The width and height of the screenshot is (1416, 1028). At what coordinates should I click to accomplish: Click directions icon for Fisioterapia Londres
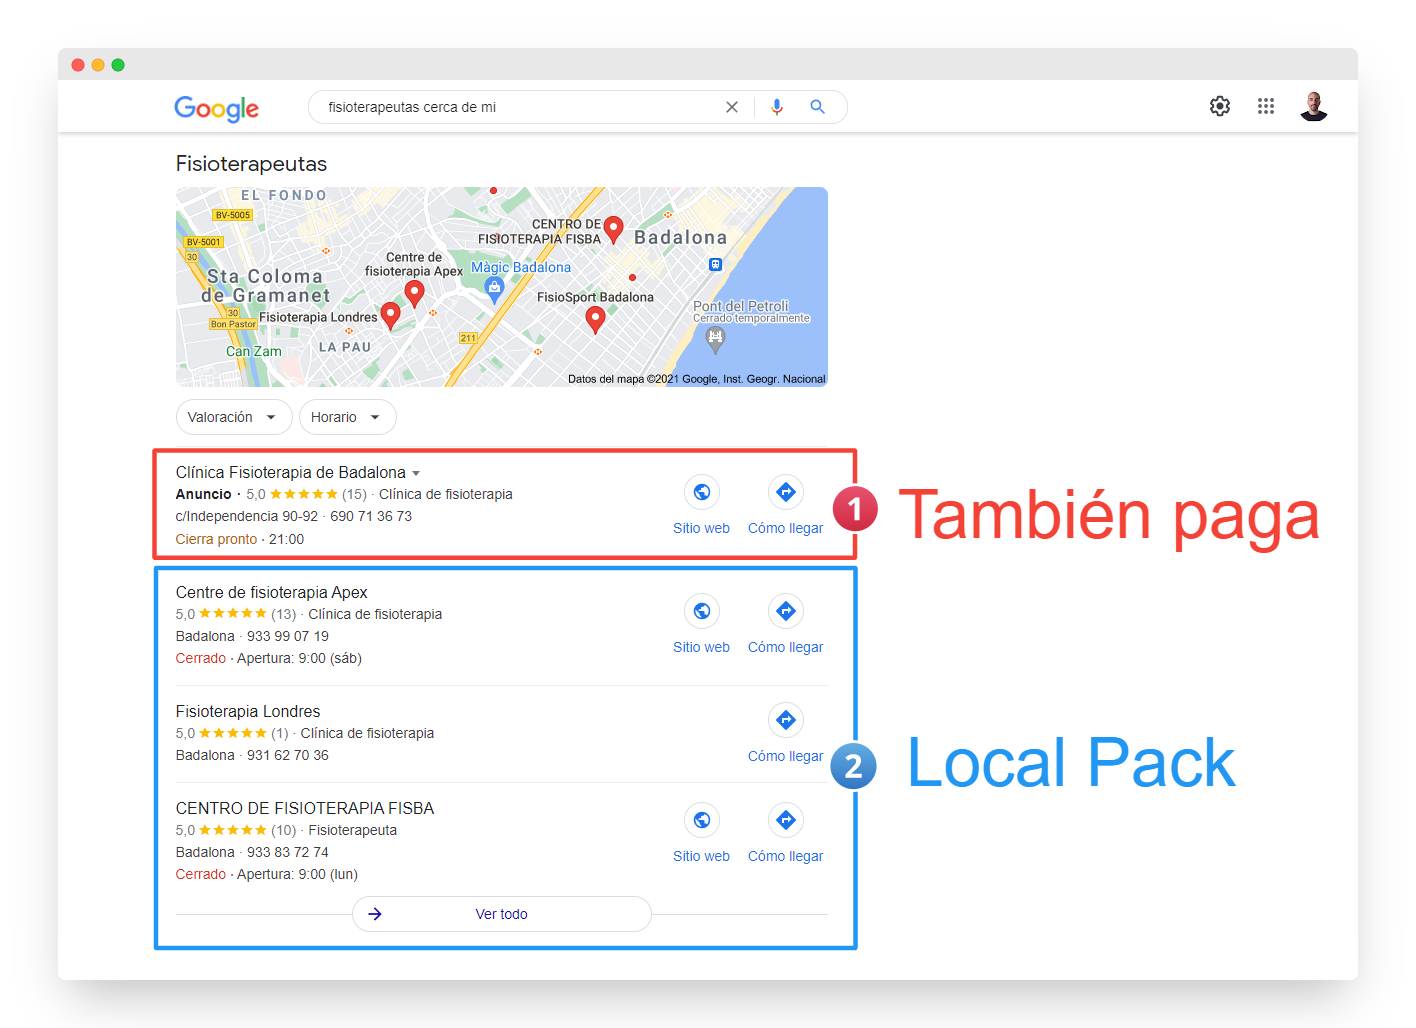pos(786,720)
